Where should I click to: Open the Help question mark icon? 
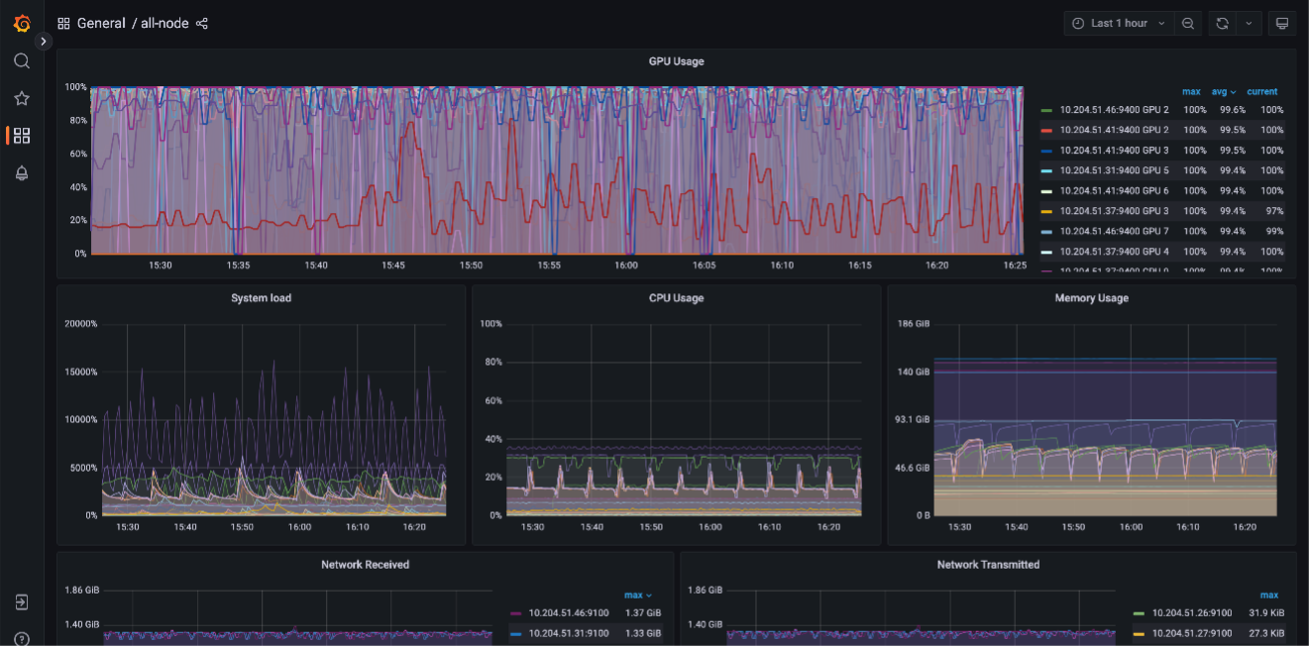point(21,639)
